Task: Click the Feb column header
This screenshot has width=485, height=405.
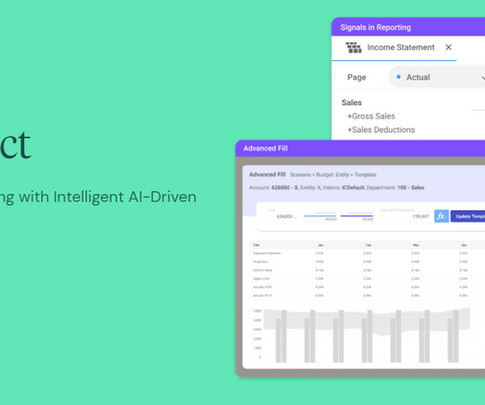Action: [x=368, y=245]
